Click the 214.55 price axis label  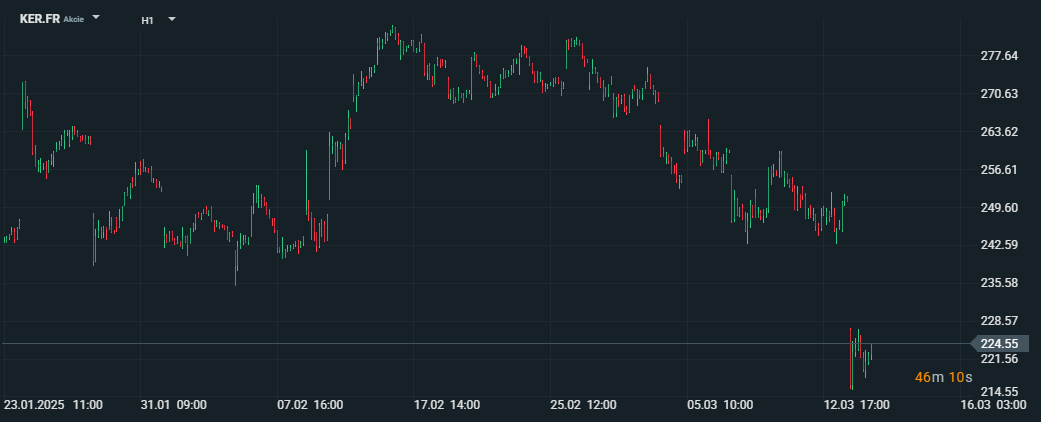pos(1000,391)
